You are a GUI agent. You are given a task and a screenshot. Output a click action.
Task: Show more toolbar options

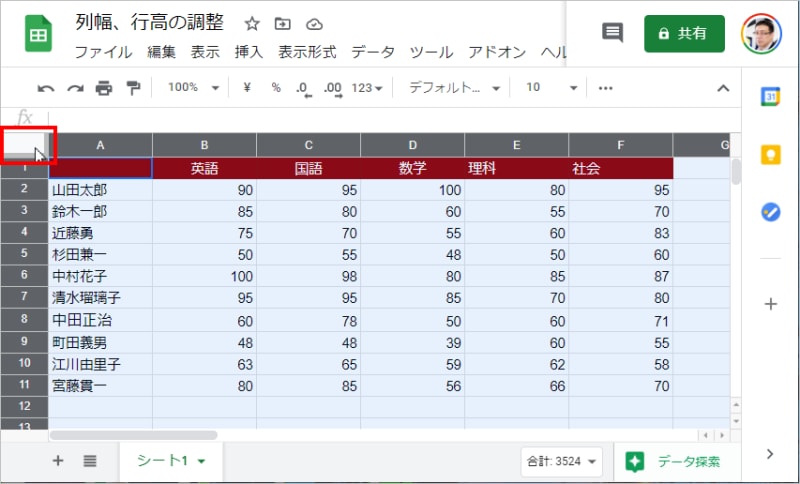(606, 88)
